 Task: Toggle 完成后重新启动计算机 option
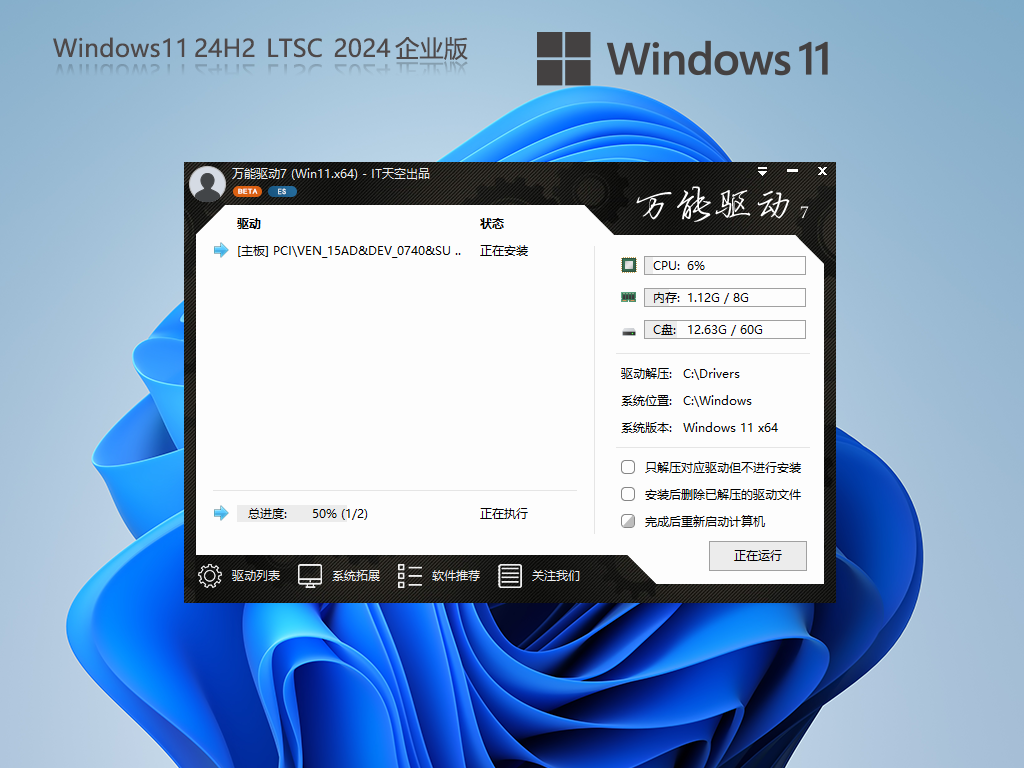(628, 521)
